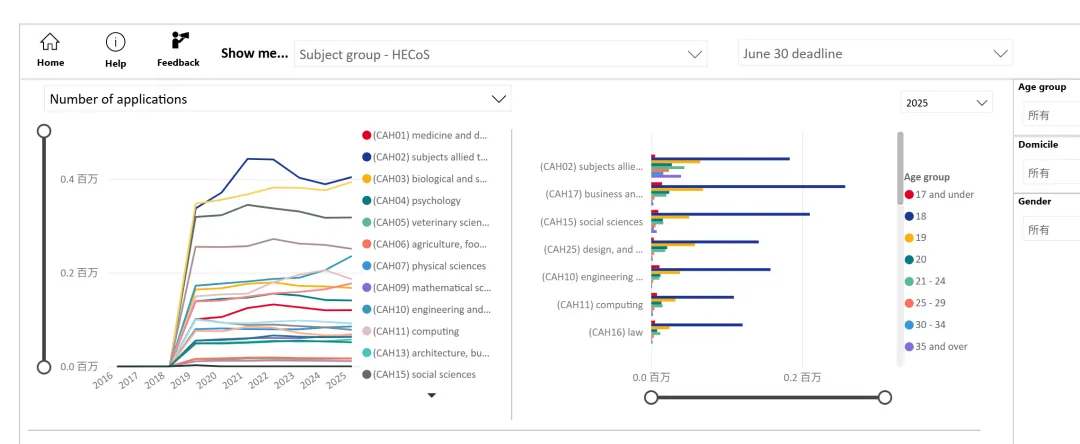Expand the June 30 deadline dropdown

click(875, 54)
